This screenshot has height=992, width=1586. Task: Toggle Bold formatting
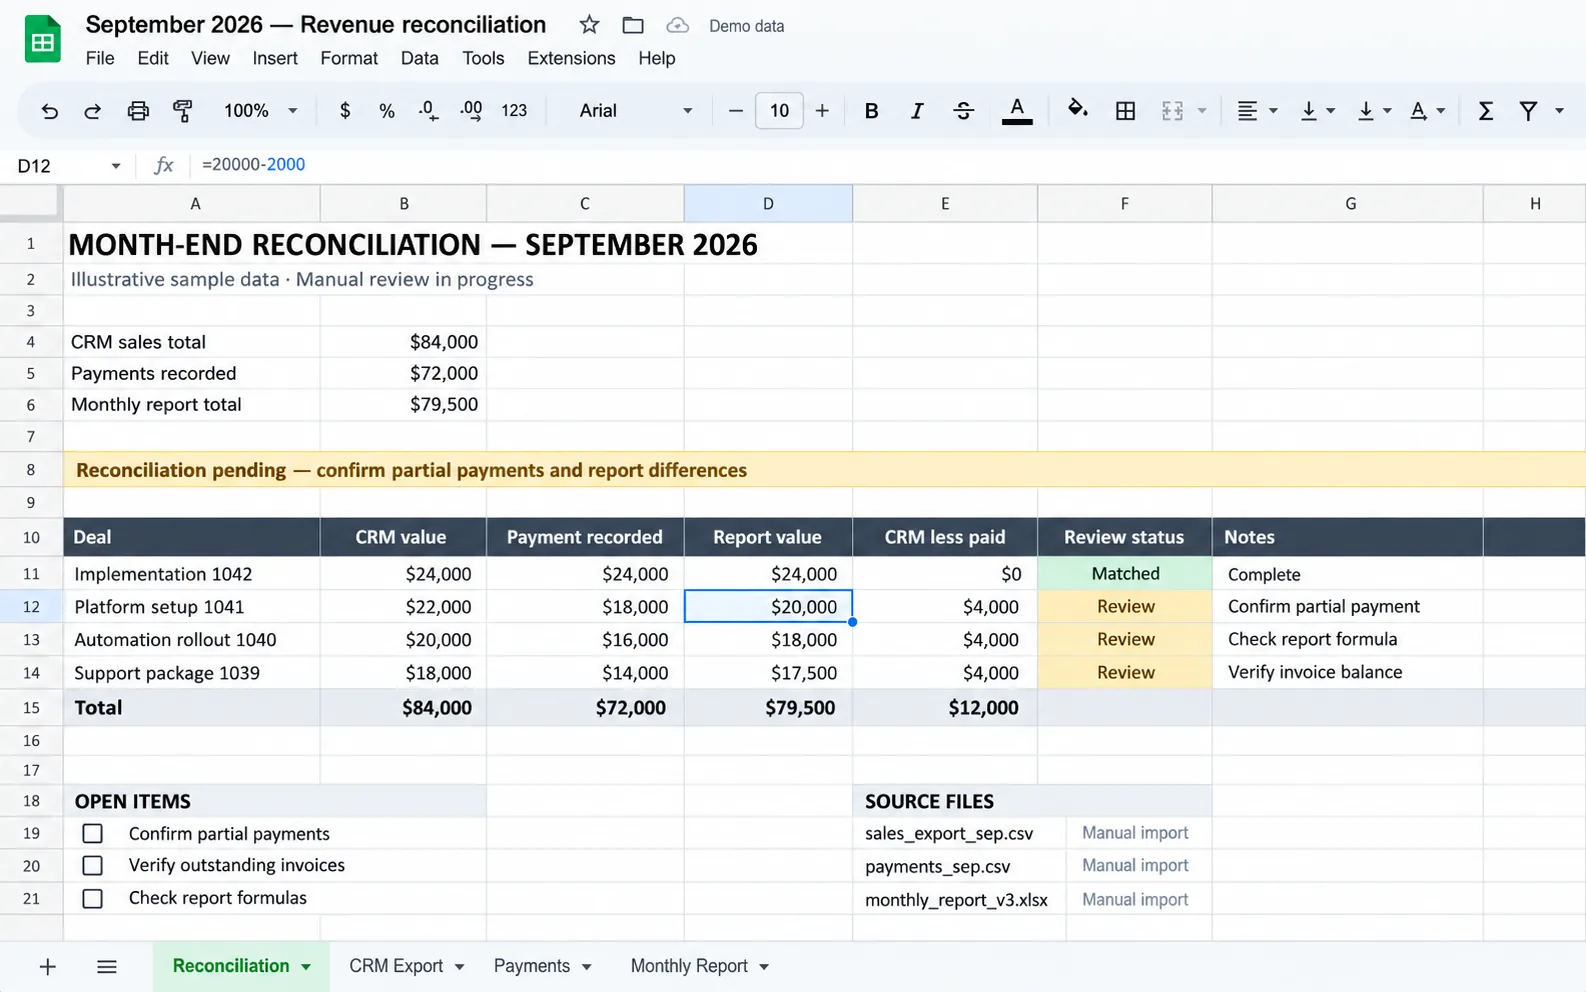tap(871, 111)
